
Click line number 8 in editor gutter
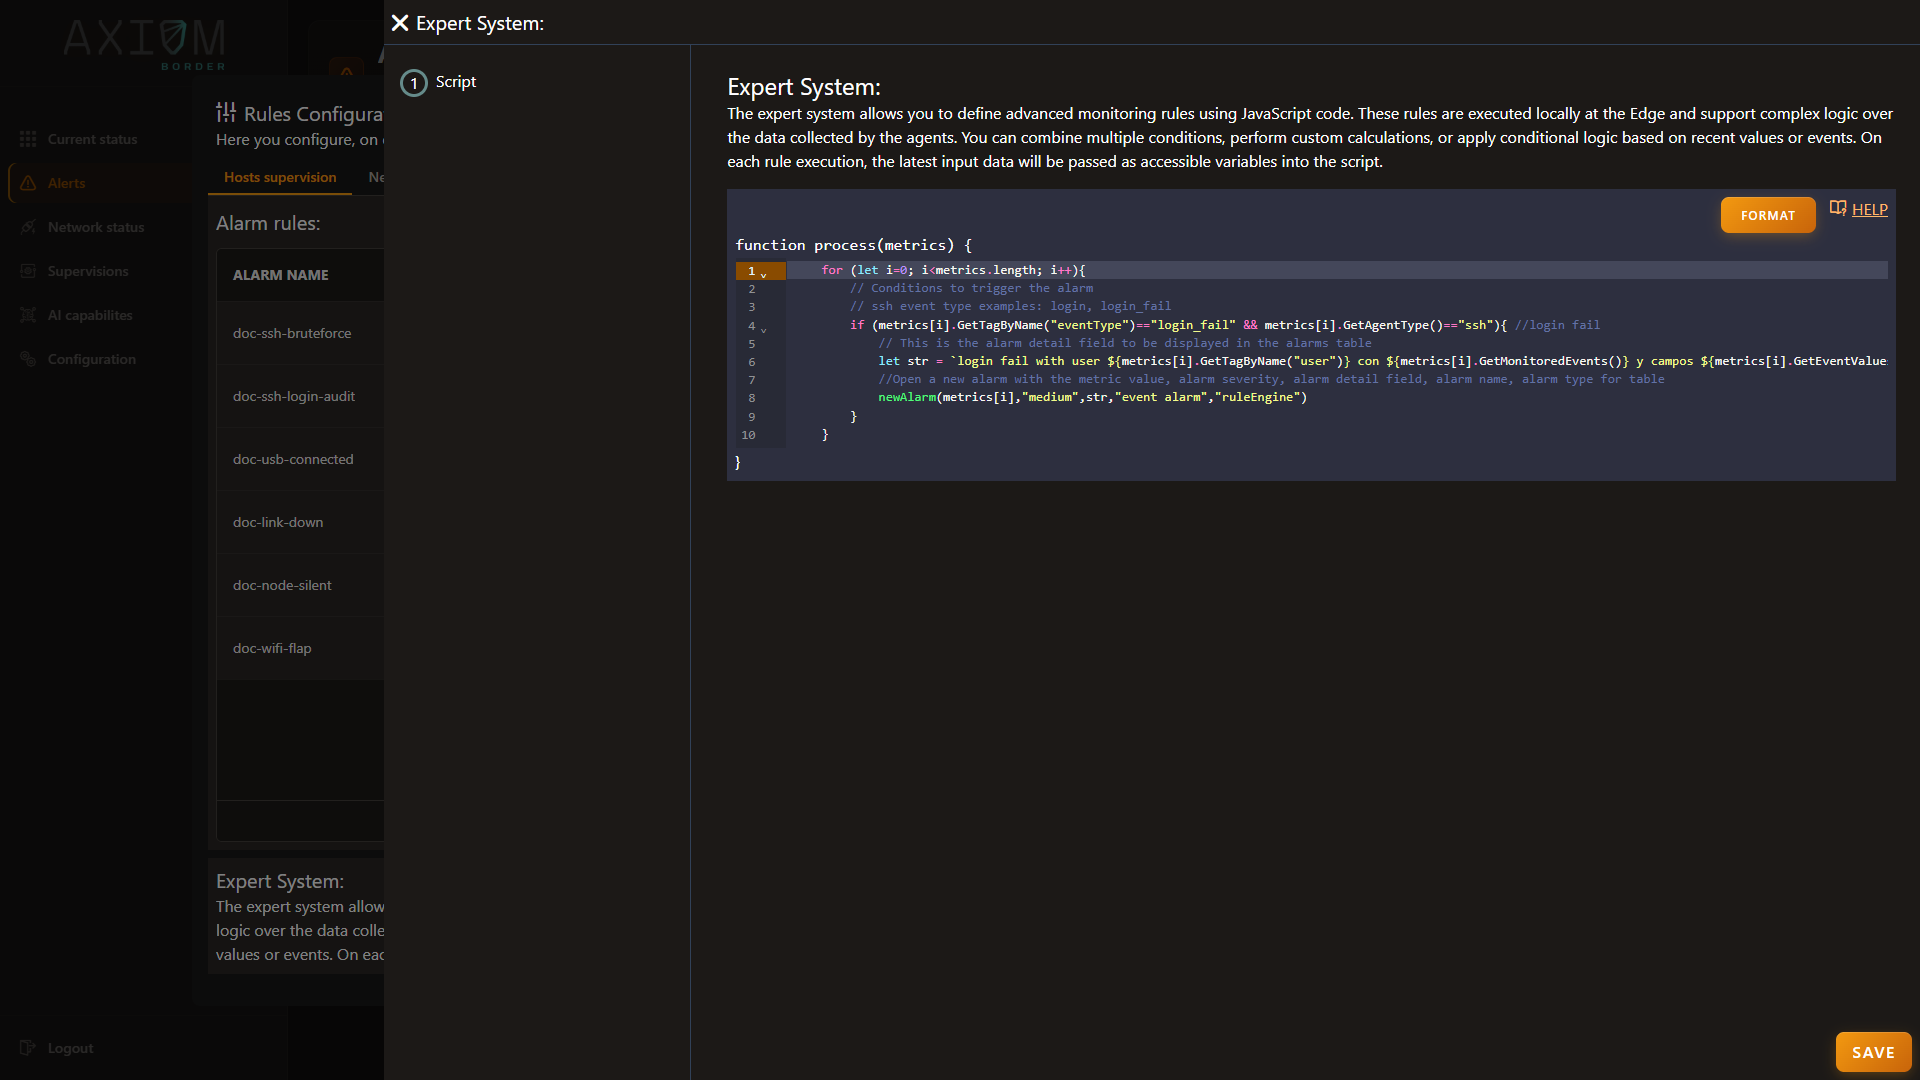752,398
